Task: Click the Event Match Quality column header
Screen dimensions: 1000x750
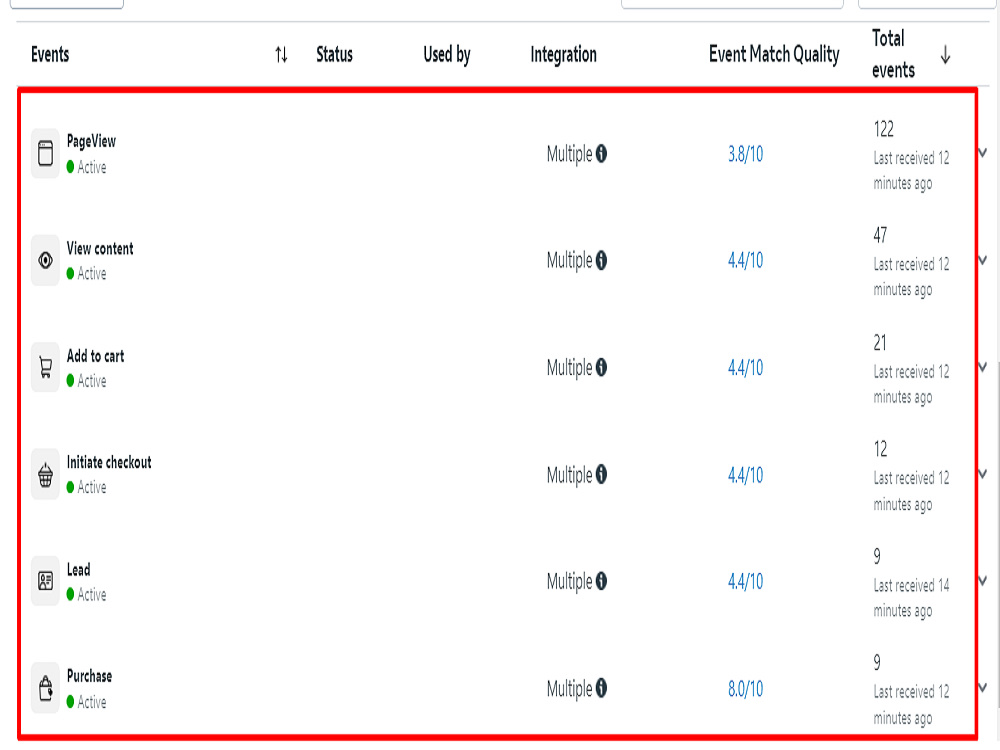Action: coord(774,55)
